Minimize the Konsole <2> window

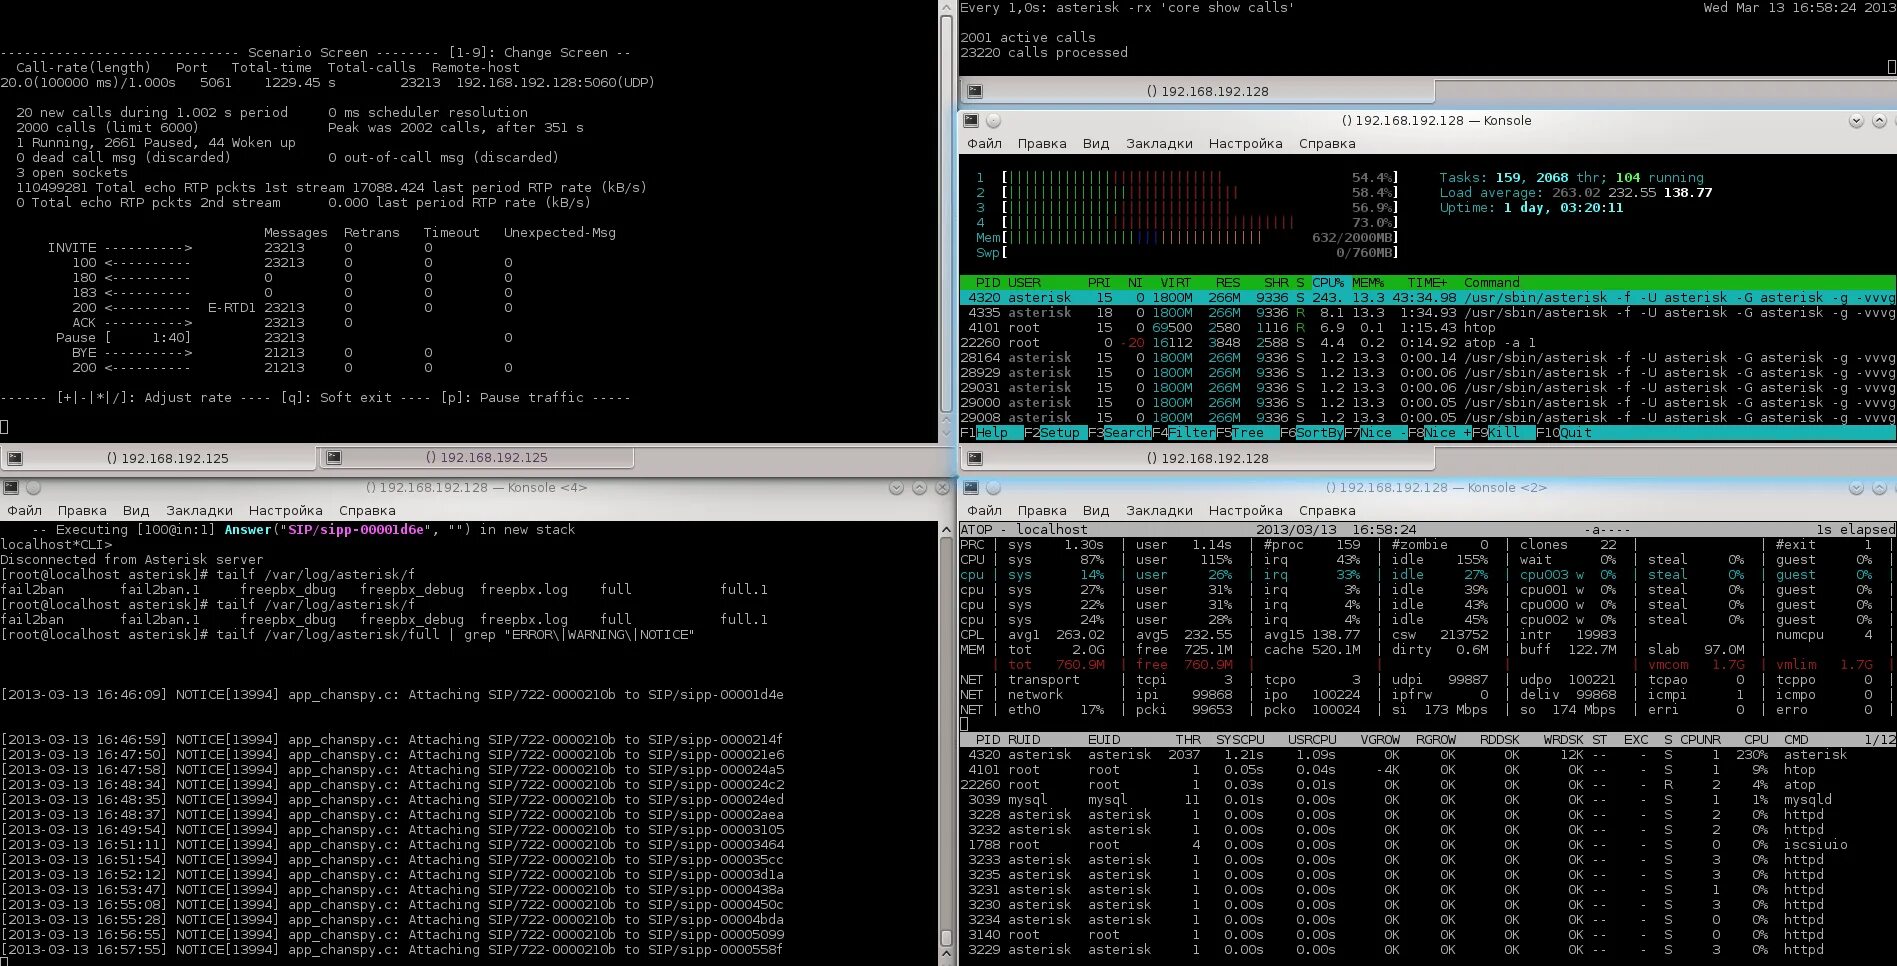(x=1856, y=487)
